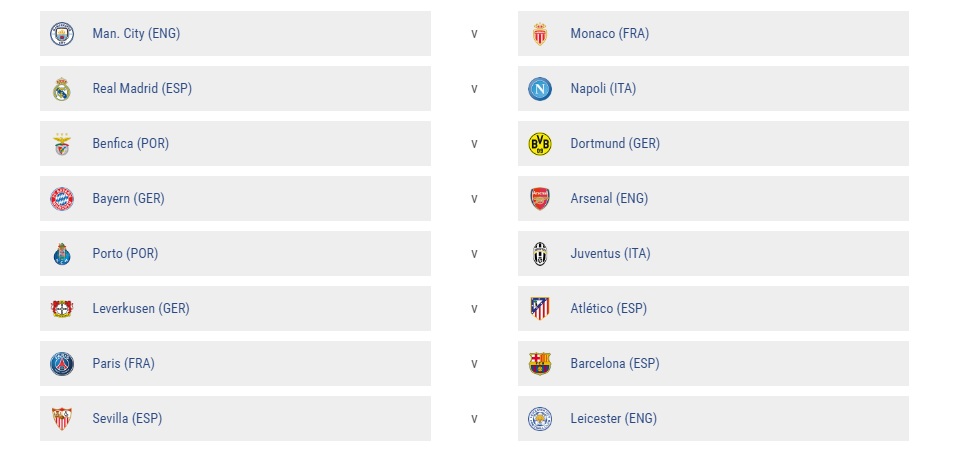Select the Porto club crest
This screenshot has height=462, width=976.
pyautogui.click(x=62, y=254)
